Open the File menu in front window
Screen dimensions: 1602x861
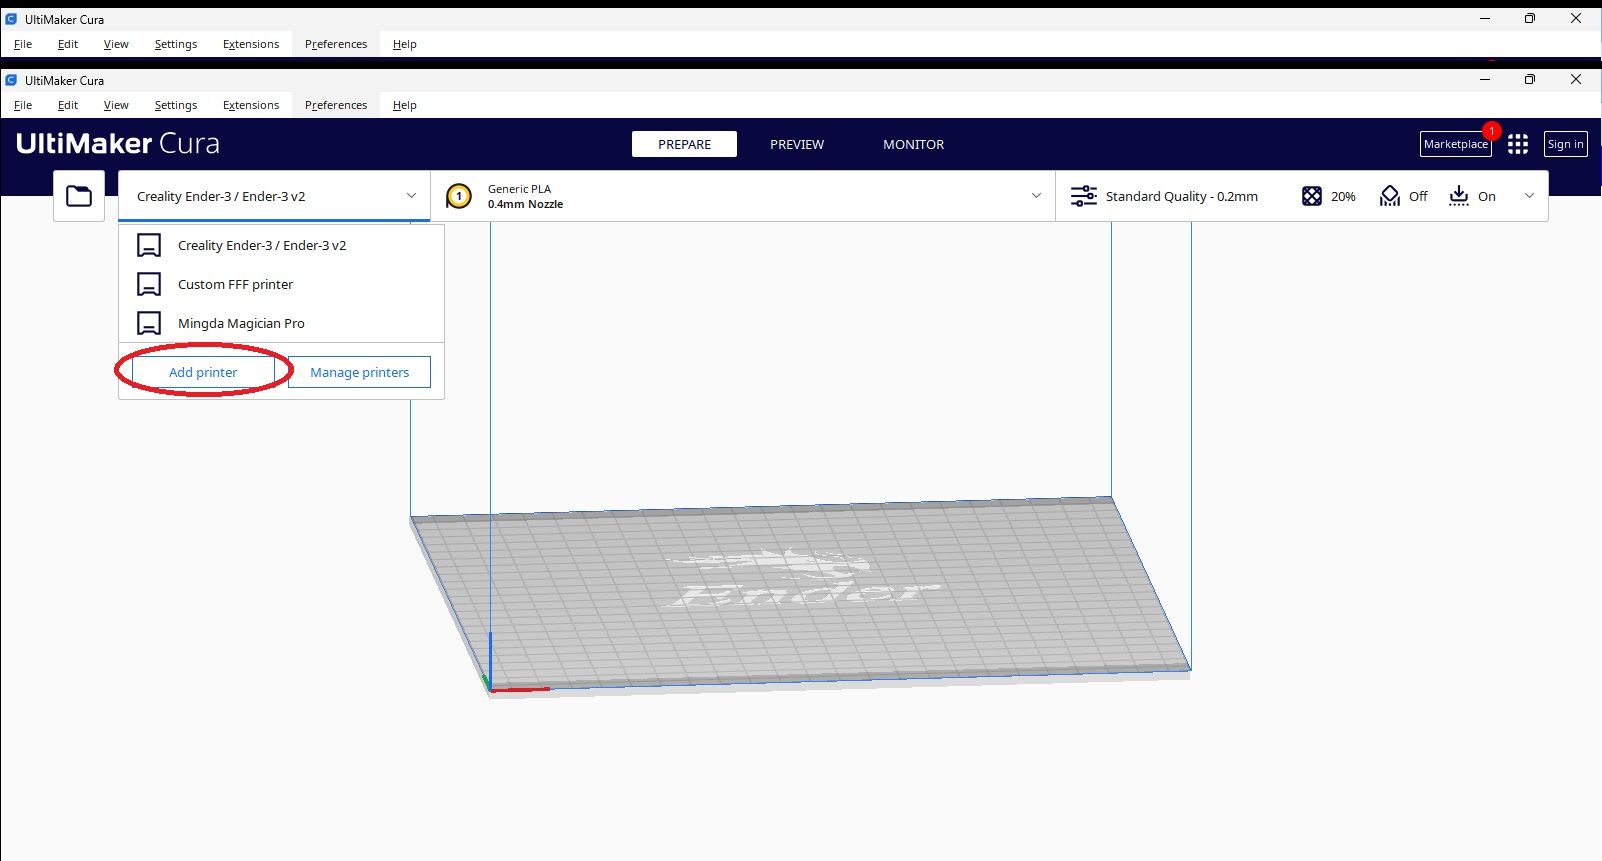23,105
